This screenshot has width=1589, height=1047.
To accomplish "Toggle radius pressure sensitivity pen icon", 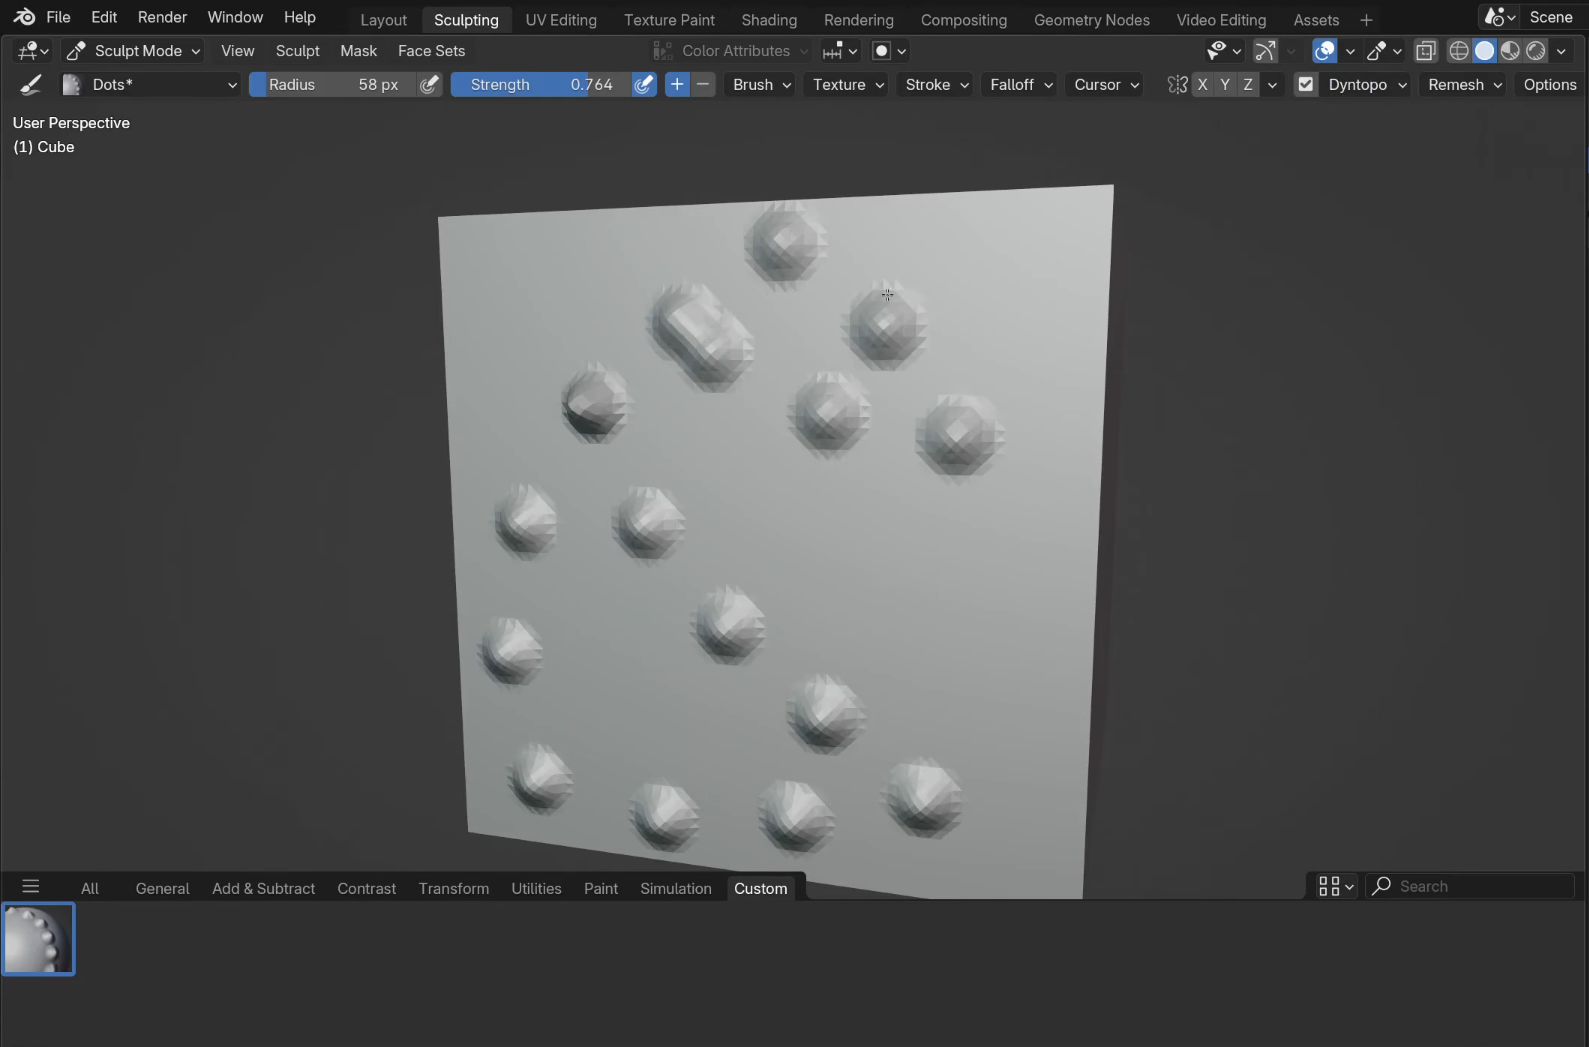I will pos(430,85).
